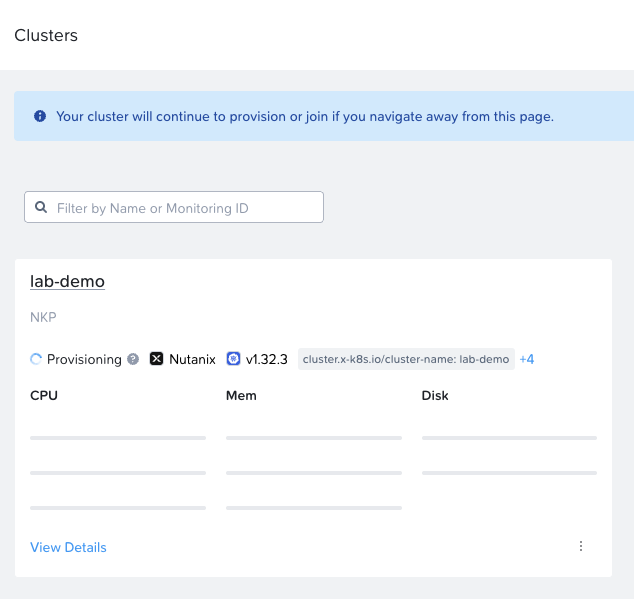Open the Provisioning help question-mark icon
The height and width of the screenshot is (599, 634).
point(133,359)
